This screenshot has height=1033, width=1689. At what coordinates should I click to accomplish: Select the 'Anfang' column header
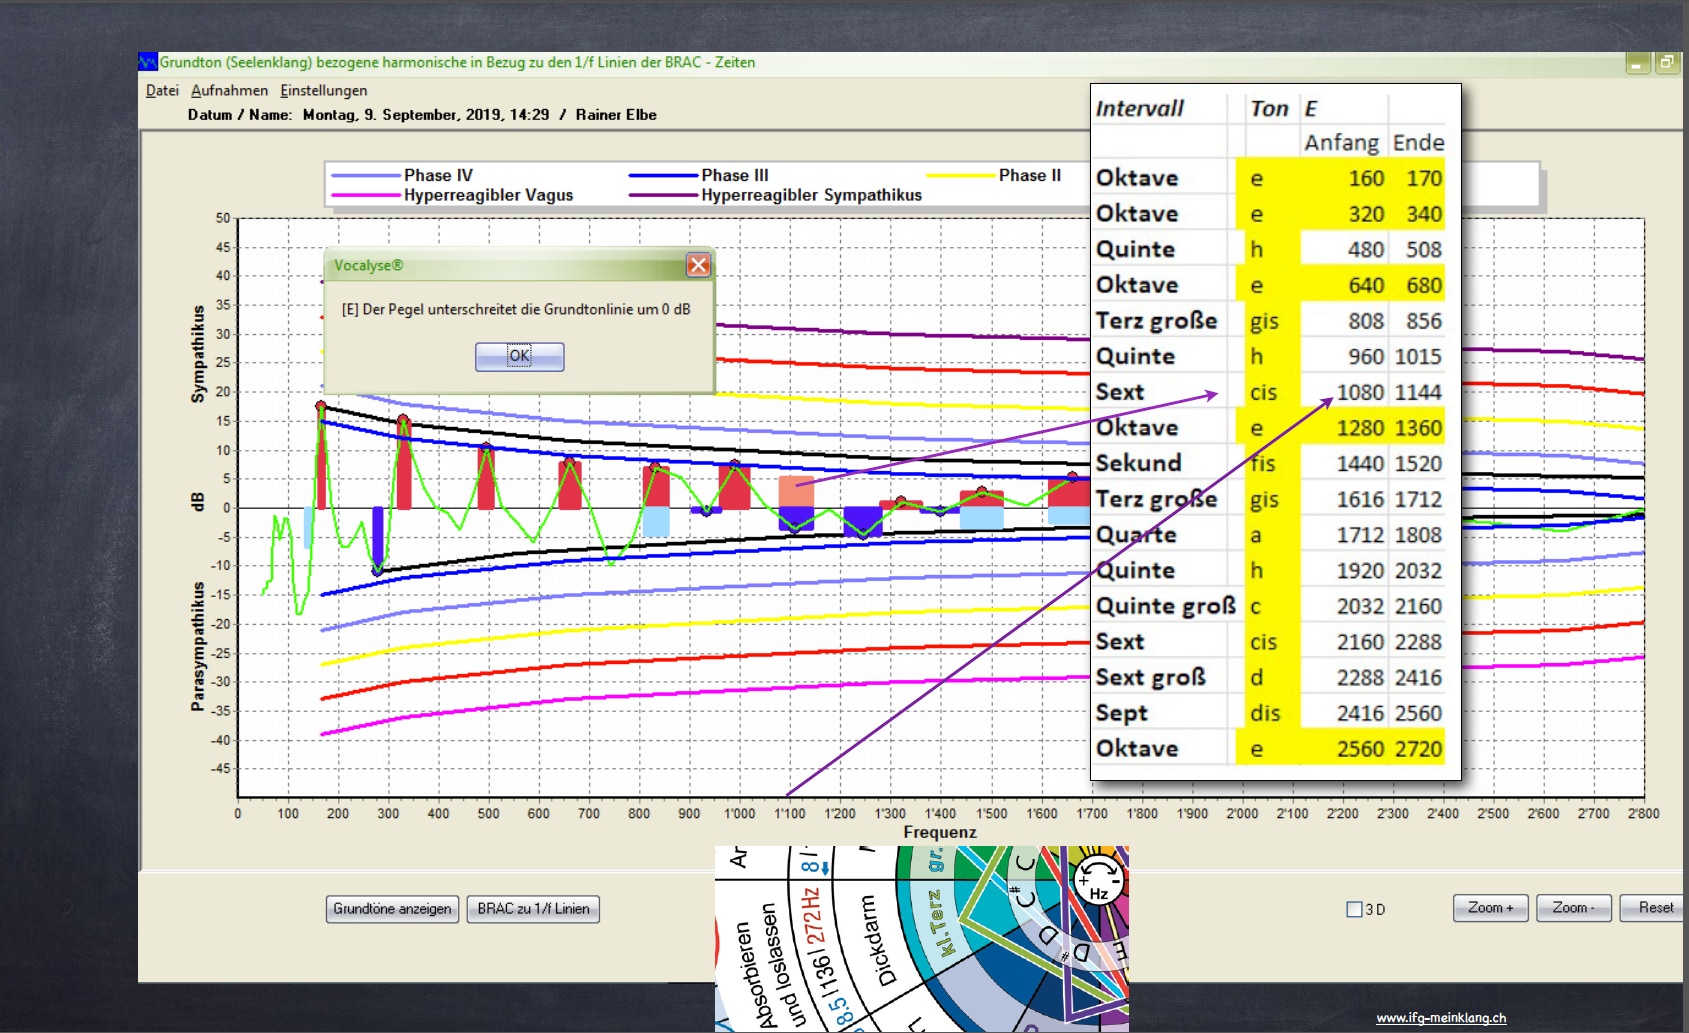coord(1341,143)
